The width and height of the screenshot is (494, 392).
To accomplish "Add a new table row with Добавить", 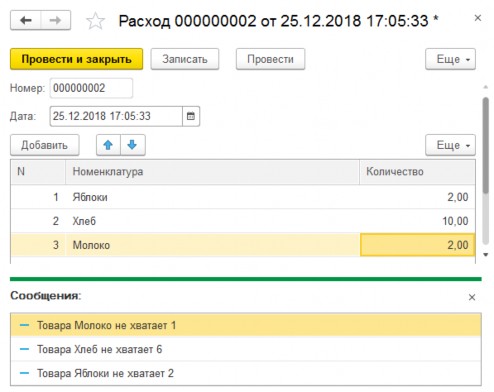I will point(45,145).
